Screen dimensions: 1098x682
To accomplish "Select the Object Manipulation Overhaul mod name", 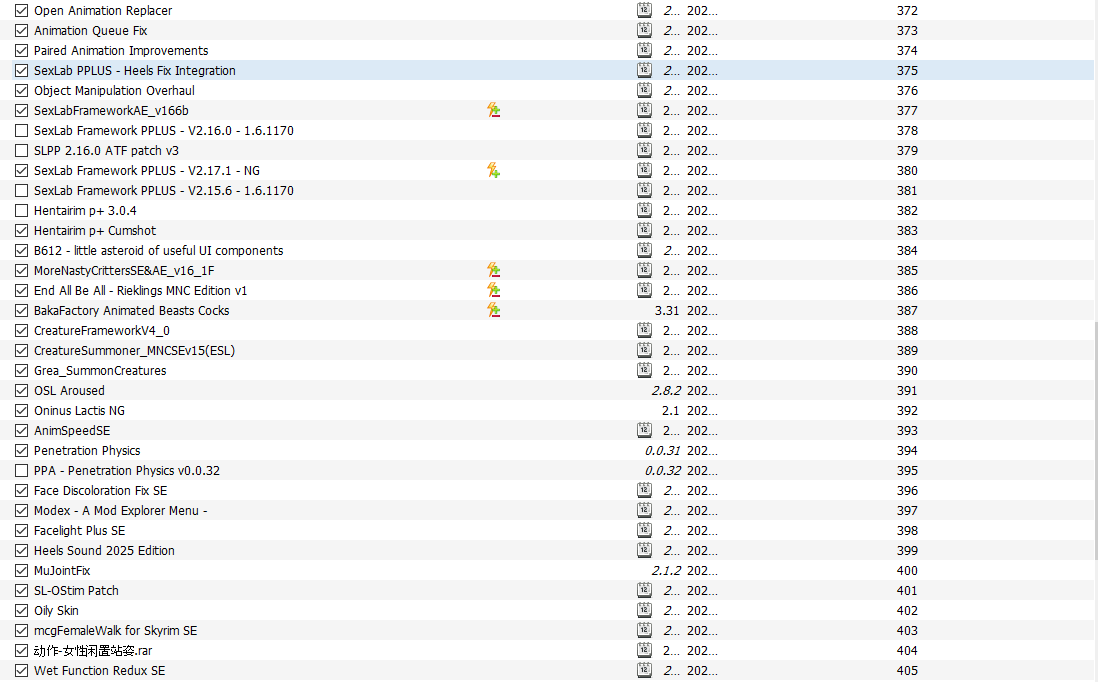I will (x=114, y=90).
